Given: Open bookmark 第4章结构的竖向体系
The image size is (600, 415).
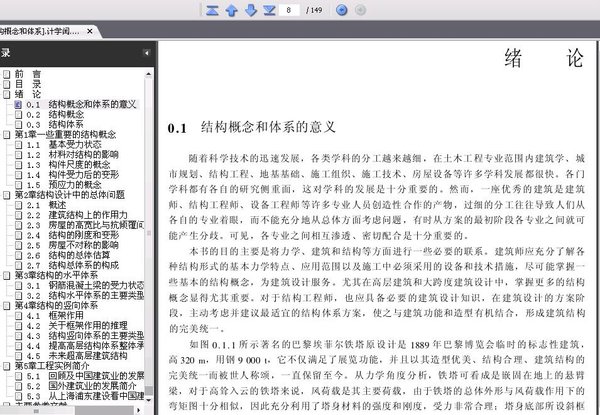Looking at the screenshot, I should tap(56, 305).
